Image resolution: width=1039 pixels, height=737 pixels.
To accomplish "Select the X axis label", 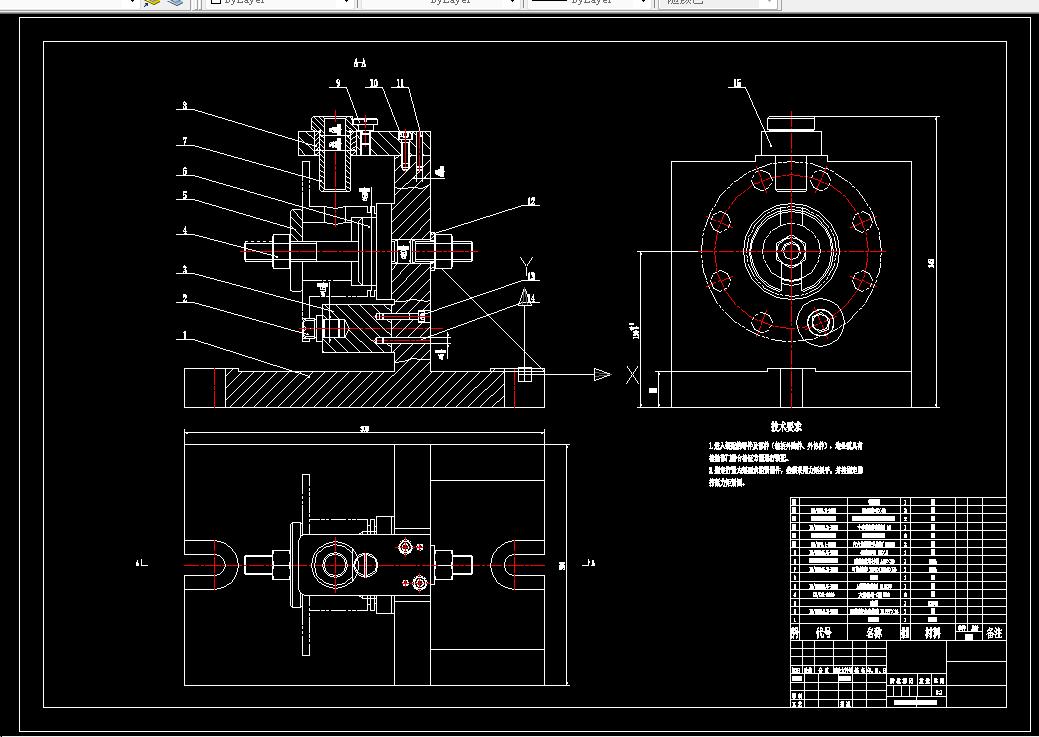I will pos(633,375).
